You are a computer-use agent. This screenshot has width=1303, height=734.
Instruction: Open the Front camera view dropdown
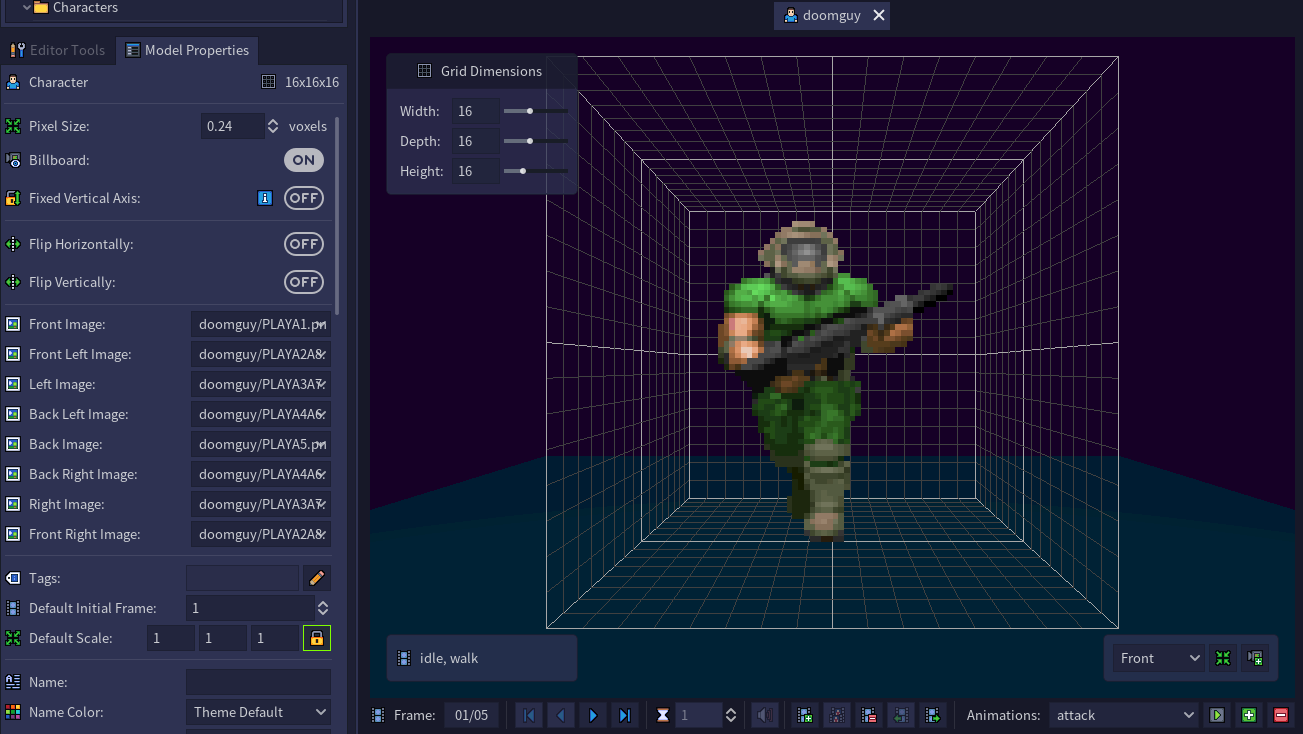[1158, 658]
